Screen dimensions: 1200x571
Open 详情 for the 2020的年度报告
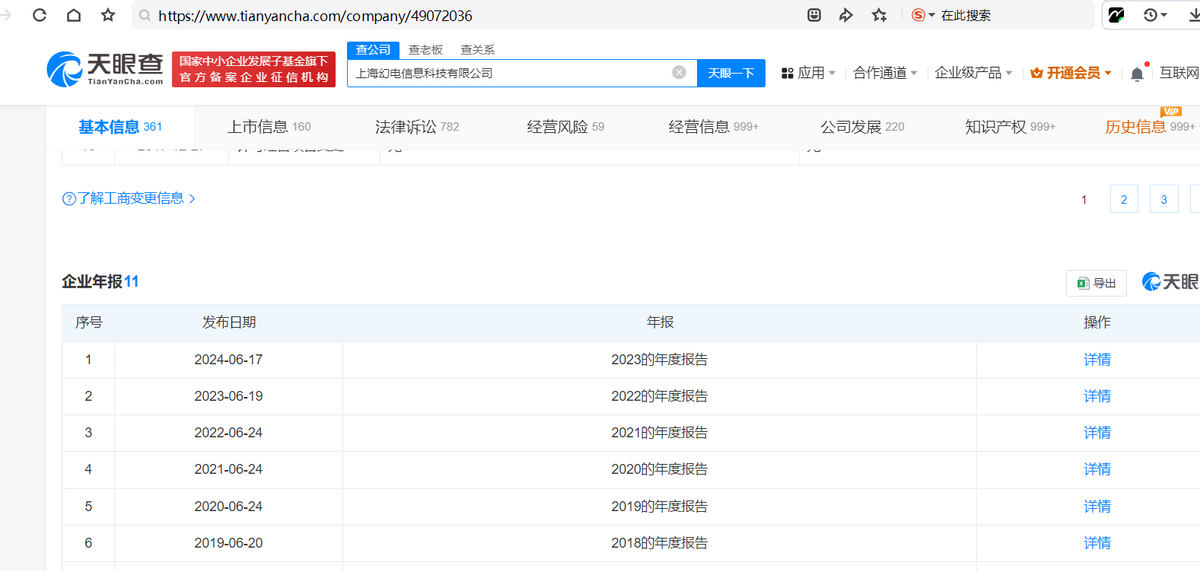1097,469
